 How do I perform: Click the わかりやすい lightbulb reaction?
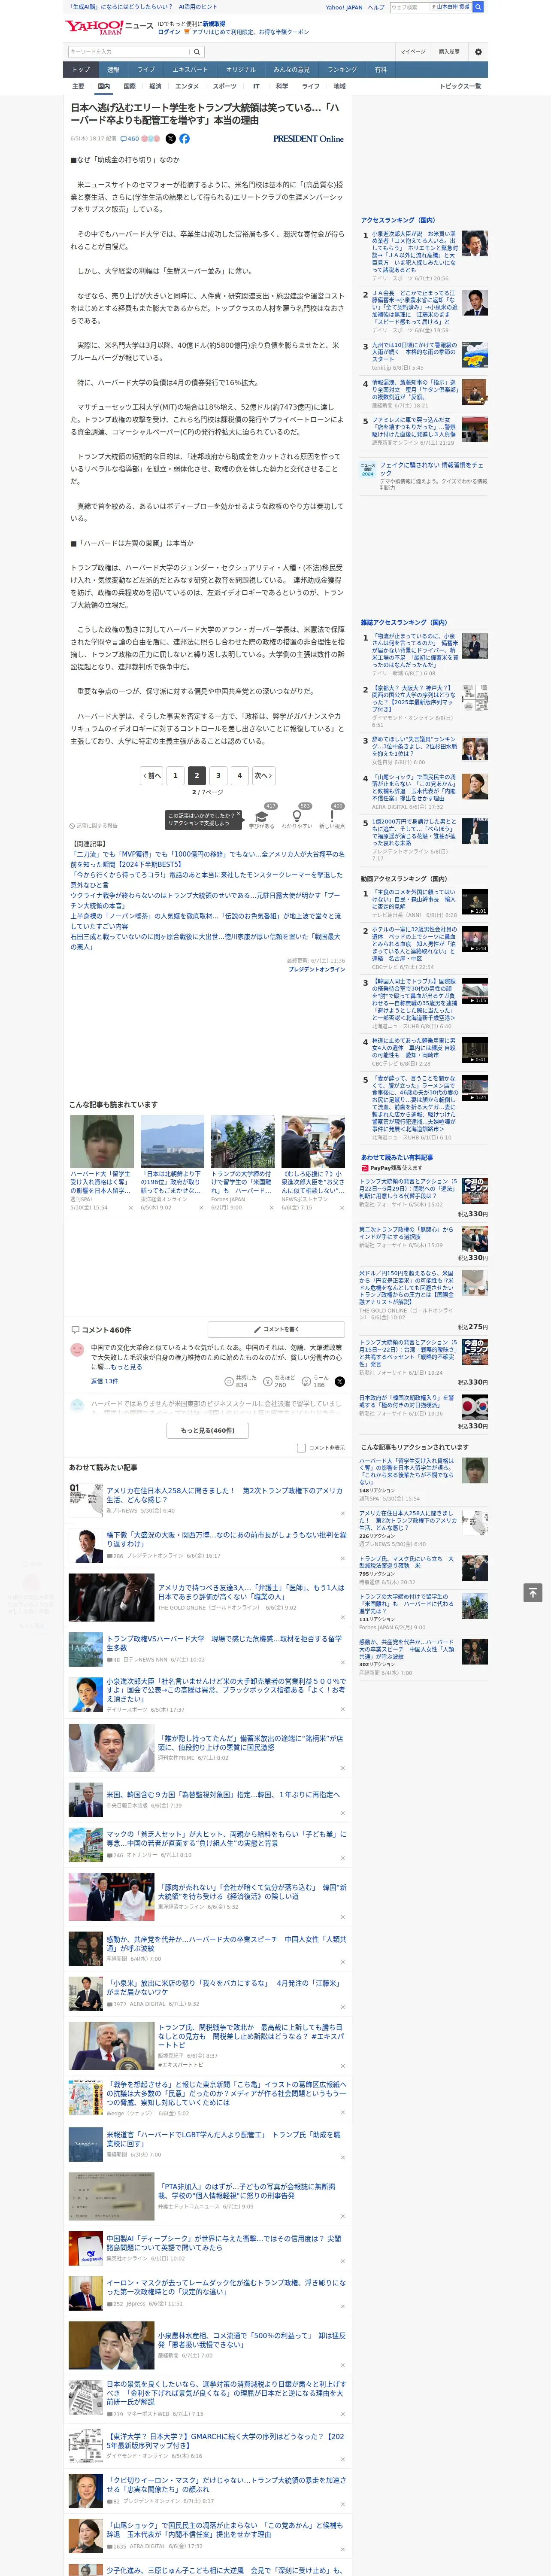click(296, 817)
